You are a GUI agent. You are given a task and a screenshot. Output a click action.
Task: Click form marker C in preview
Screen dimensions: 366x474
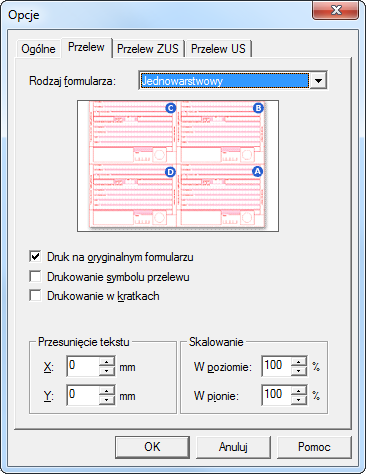170,108
